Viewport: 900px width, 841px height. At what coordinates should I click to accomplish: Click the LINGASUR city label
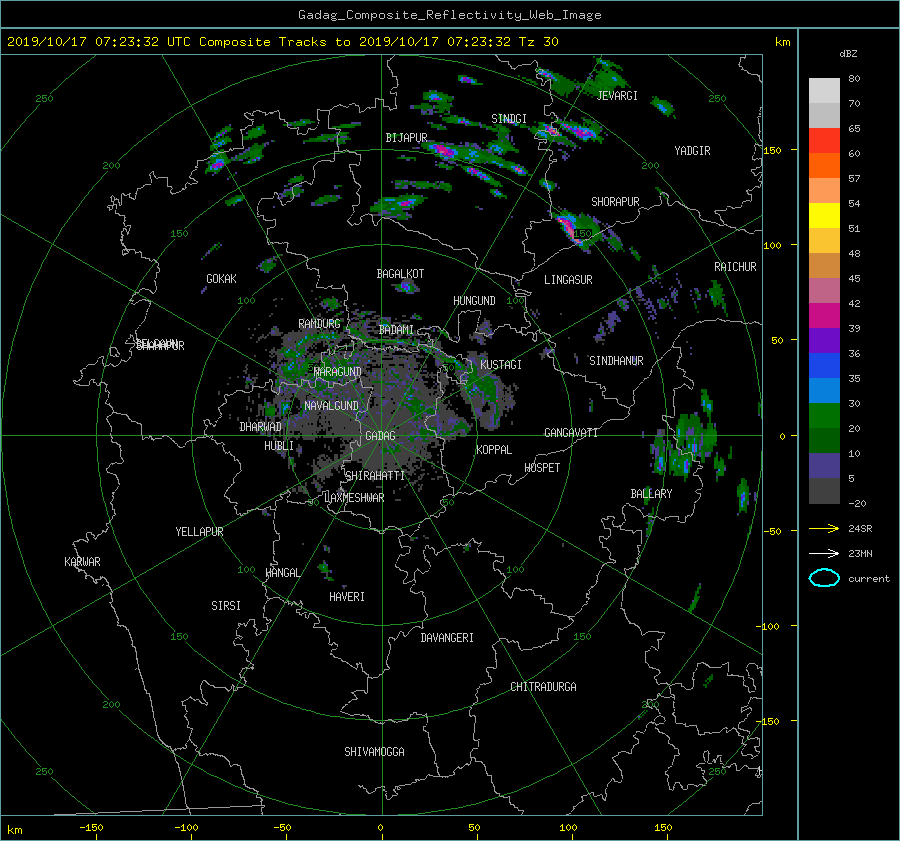pyautogui.click(x=568, y=280)
